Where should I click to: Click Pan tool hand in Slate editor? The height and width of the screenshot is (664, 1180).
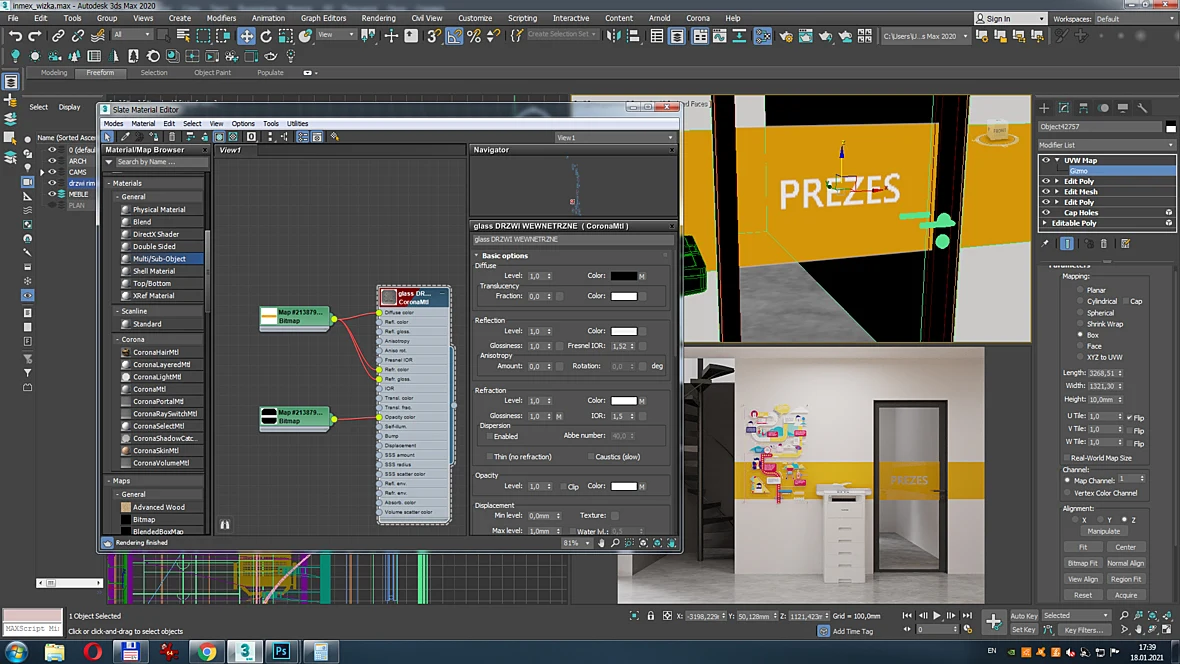[x=601, y=543]
